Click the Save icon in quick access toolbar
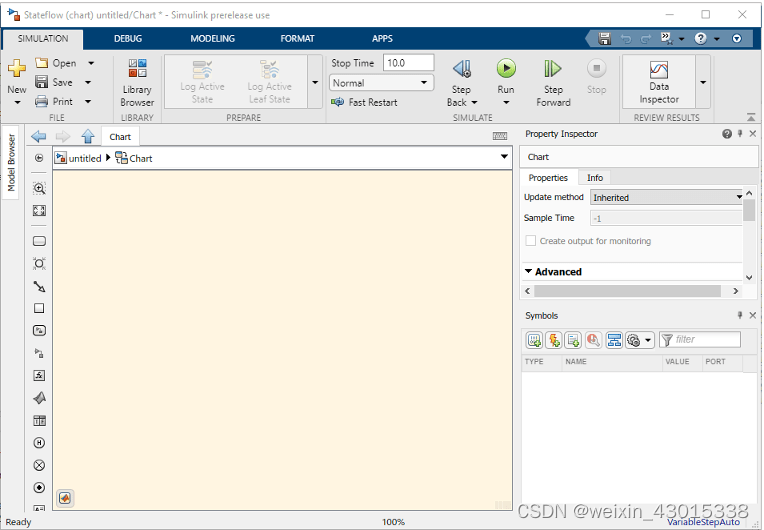 click(x=604, y=38)
